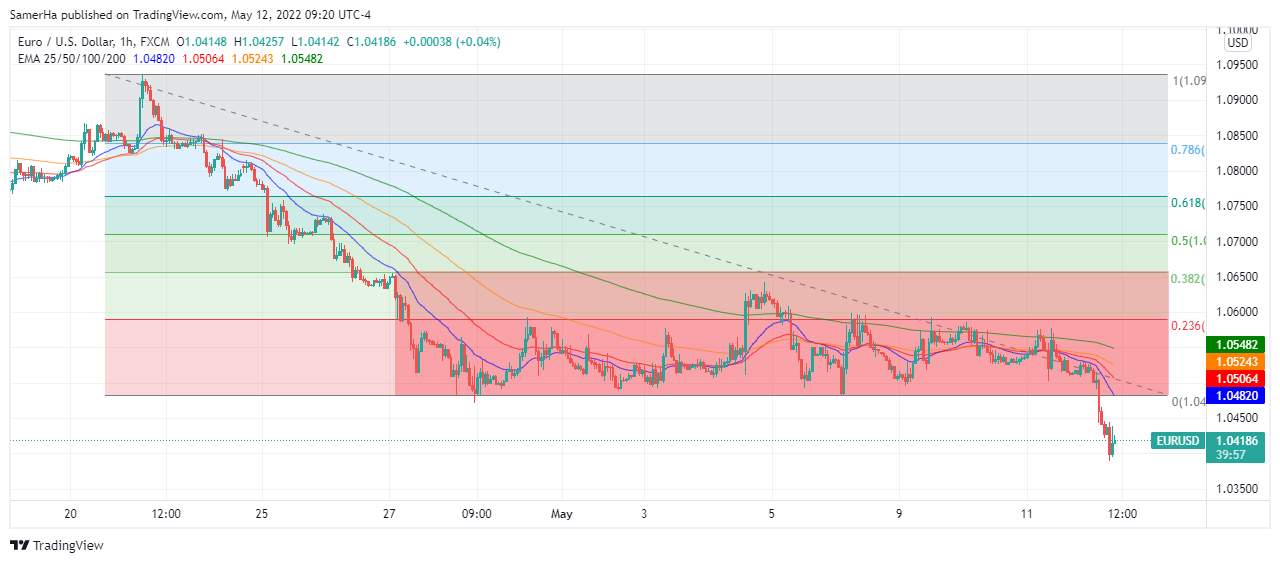
Task: Open the USD currency selector on price axis
Action: coord(1238,43)
